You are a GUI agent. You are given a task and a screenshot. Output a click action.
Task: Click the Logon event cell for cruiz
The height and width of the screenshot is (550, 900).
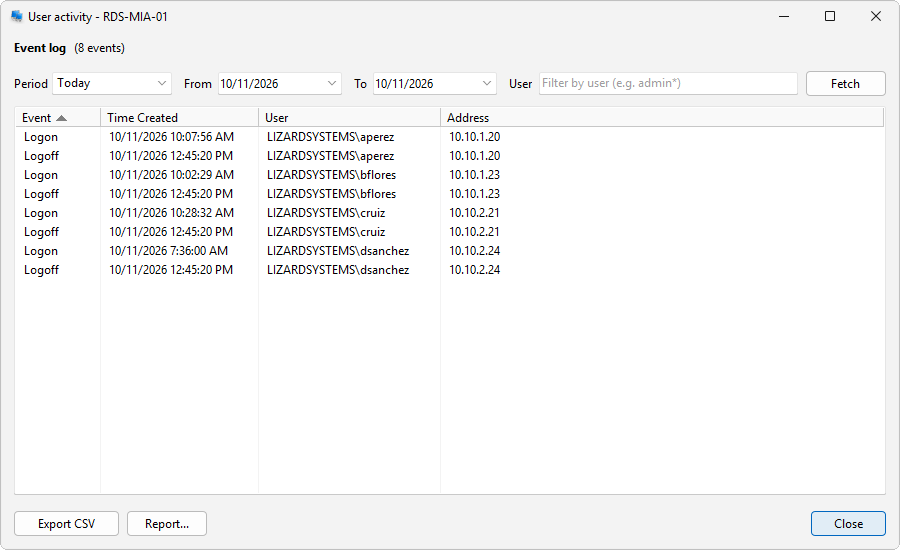(41, 213)
